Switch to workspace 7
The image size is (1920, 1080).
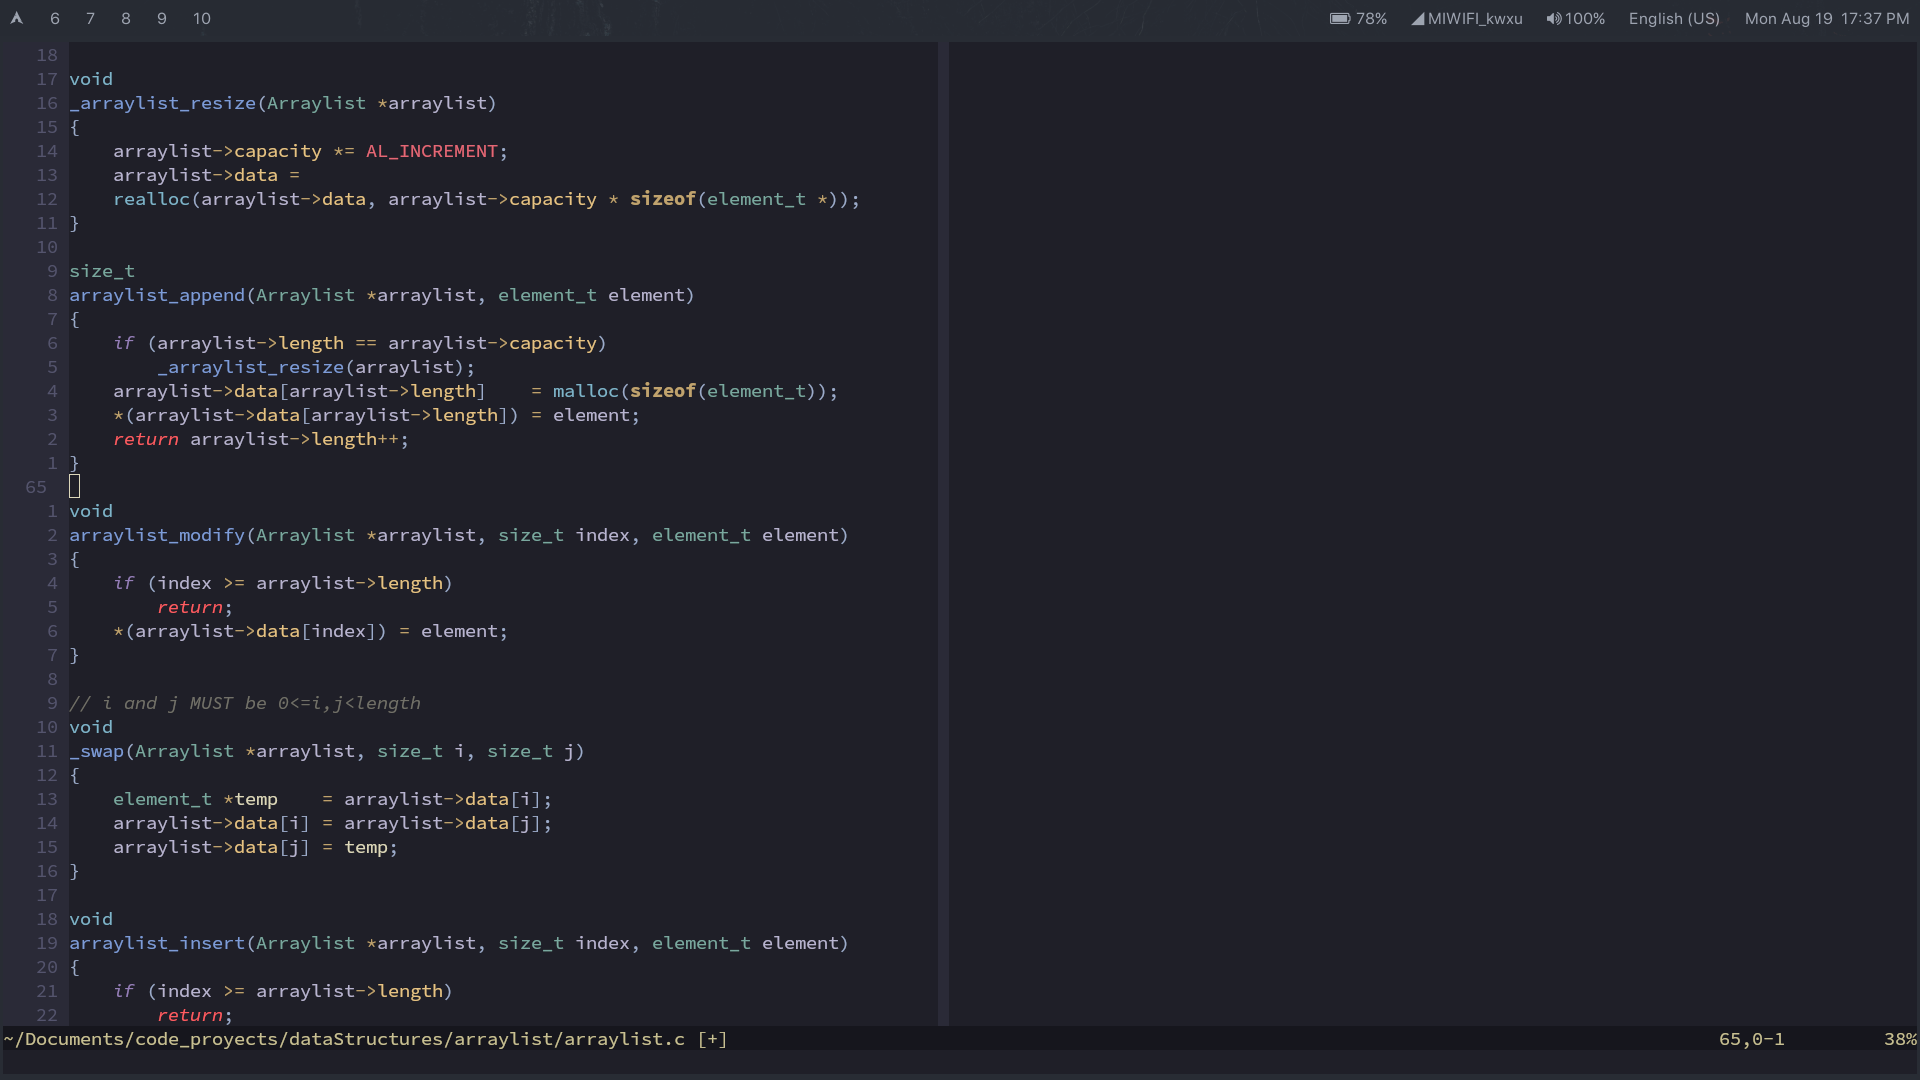click(x=90, y=18)
